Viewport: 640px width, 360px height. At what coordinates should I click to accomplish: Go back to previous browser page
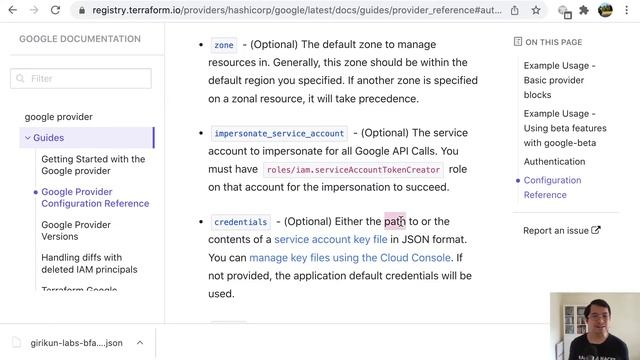coord(13,10)
